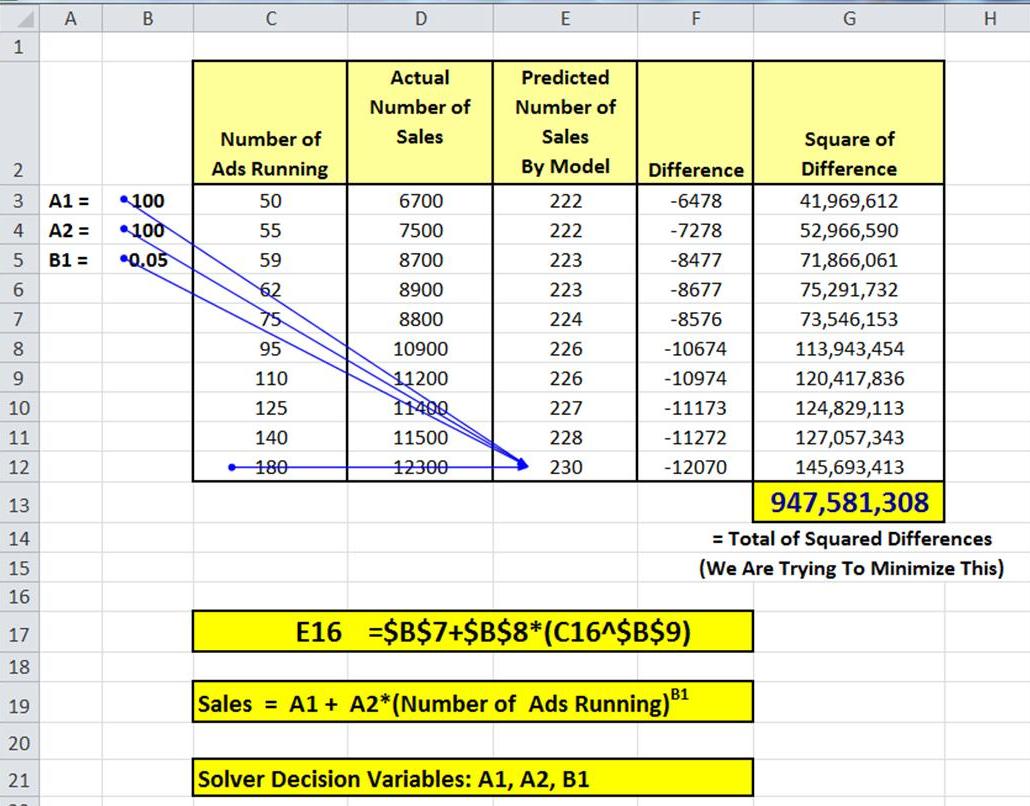Click cell B4 containing A2 value 100

148,230
